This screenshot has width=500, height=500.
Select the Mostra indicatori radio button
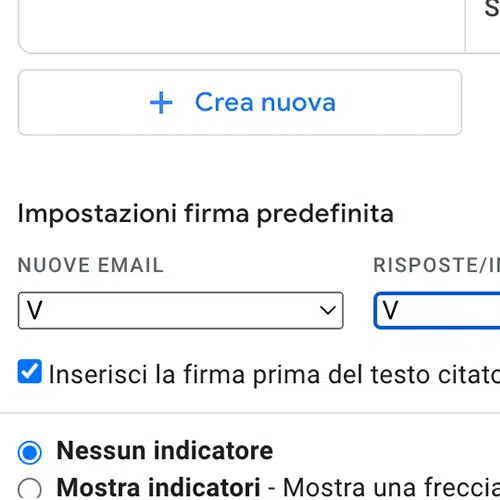tap(30, 489)
